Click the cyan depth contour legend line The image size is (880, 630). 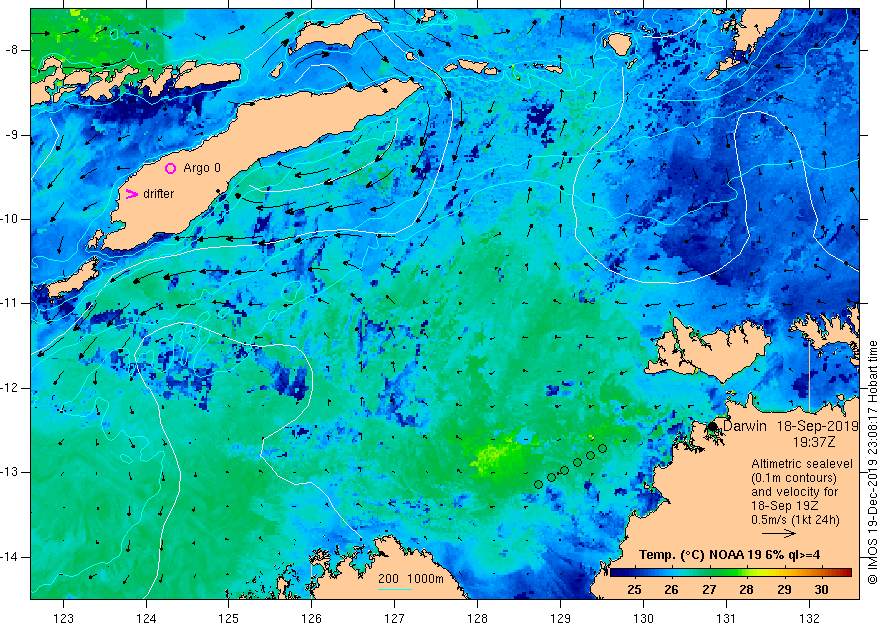395,588
